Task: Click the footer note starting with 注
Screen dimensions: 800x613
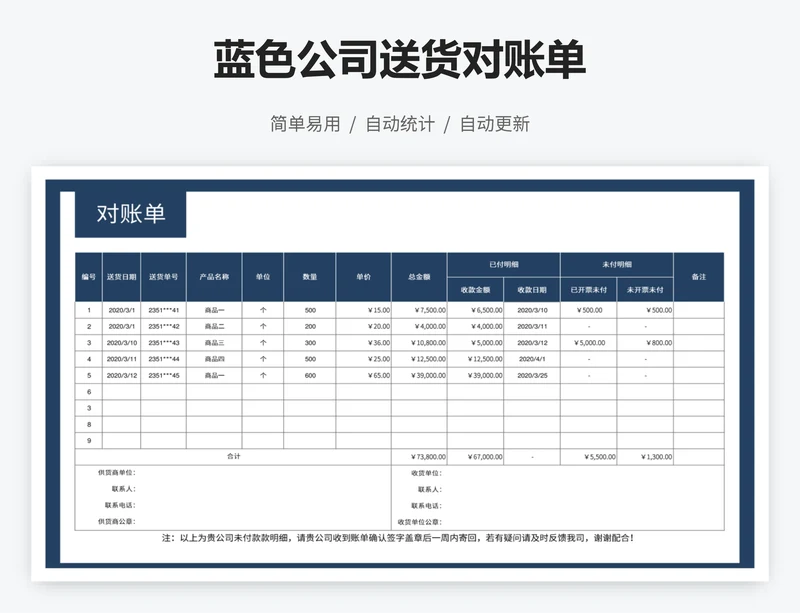Action: coord(398,538)
